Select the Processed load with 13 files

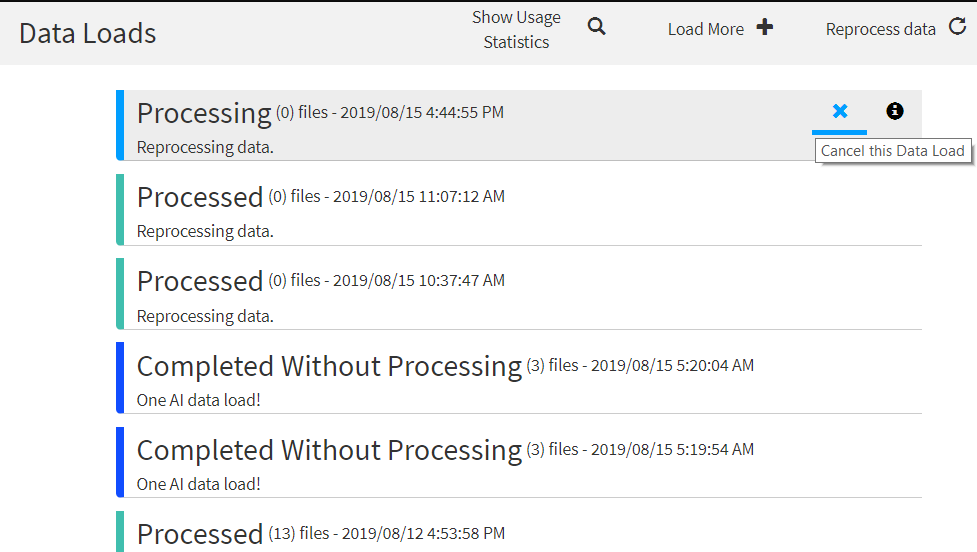200,534
